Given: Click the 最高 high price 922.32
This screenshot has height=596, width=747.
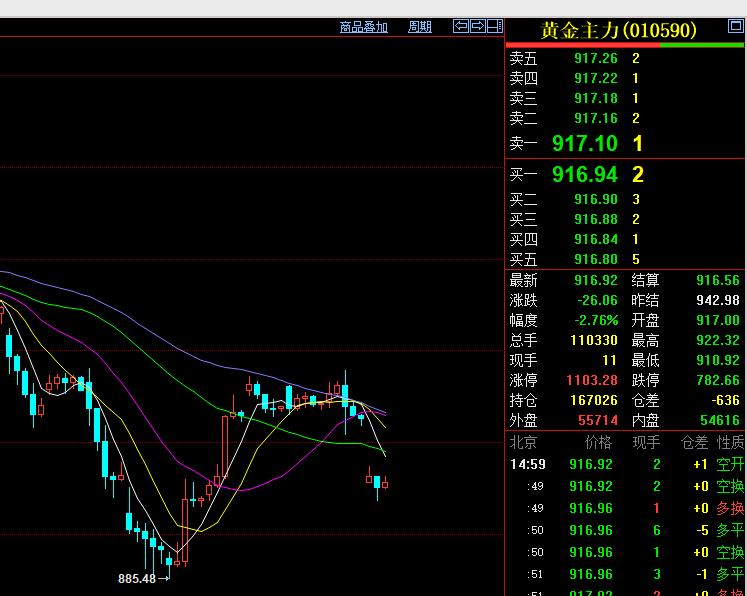Looking at the screenshot, I should point(718,340).
